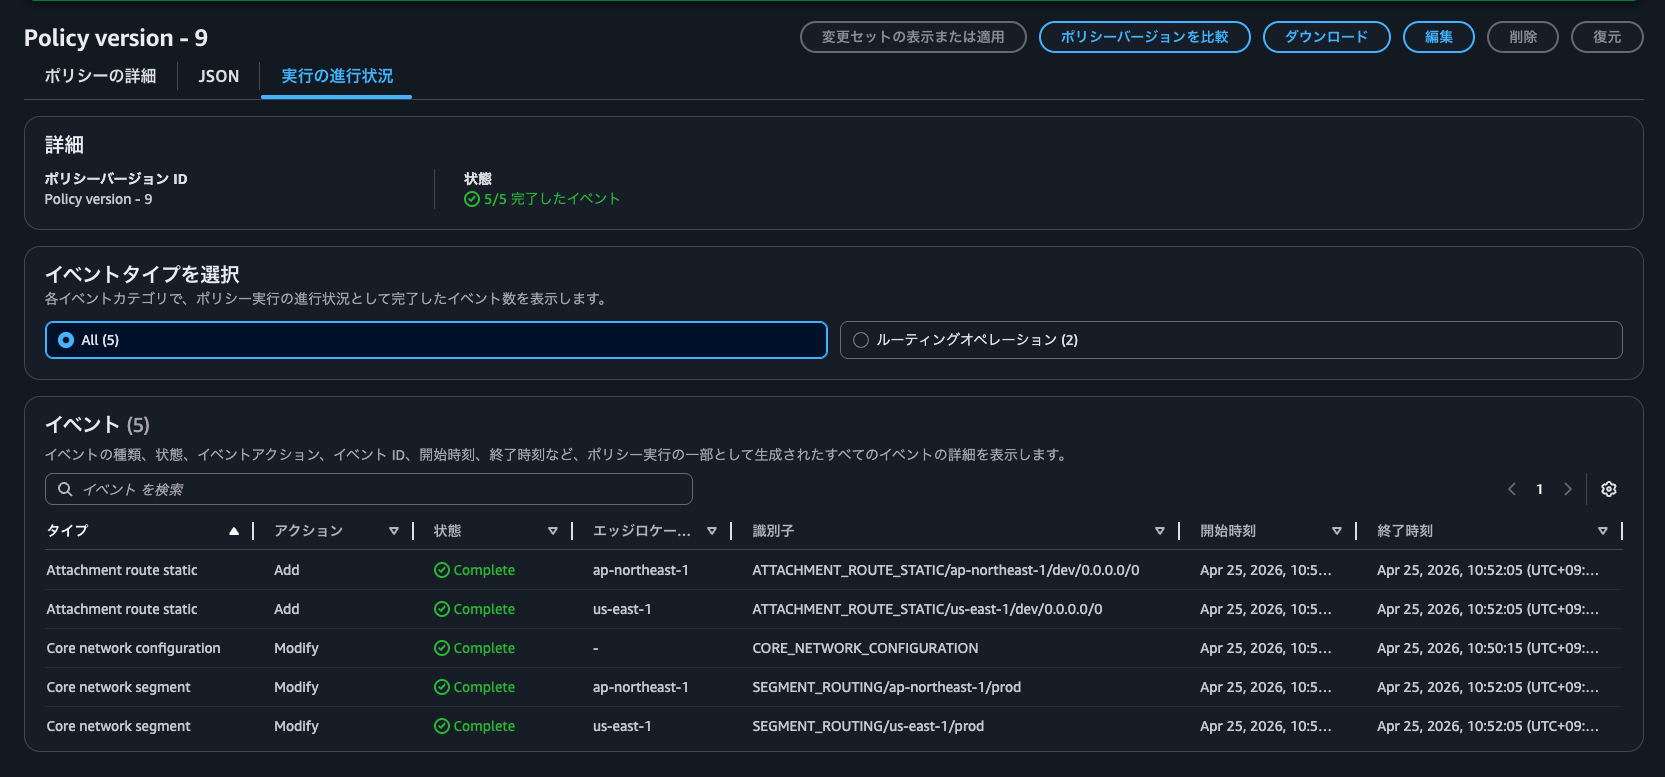Click the ポリシーバージョンを比較 button

coord(1144,37)
